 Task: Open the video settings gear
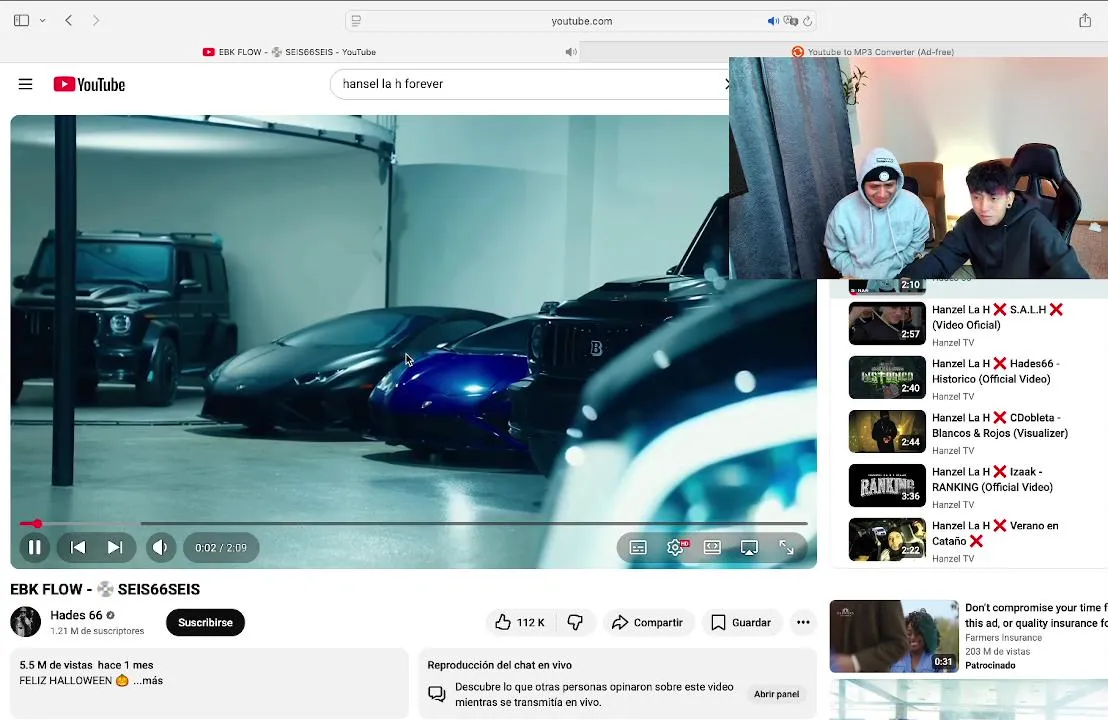[x=676, y=548]
